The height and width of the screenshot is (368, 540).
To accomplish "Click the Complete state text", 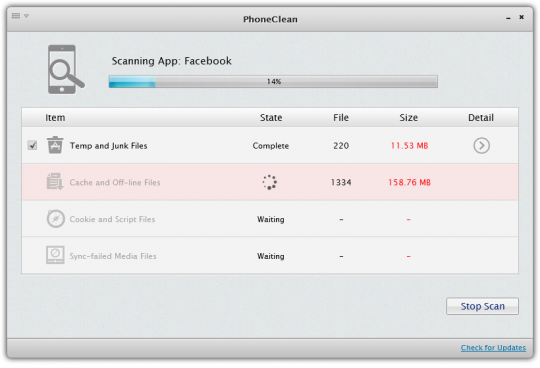I will 271,146.
